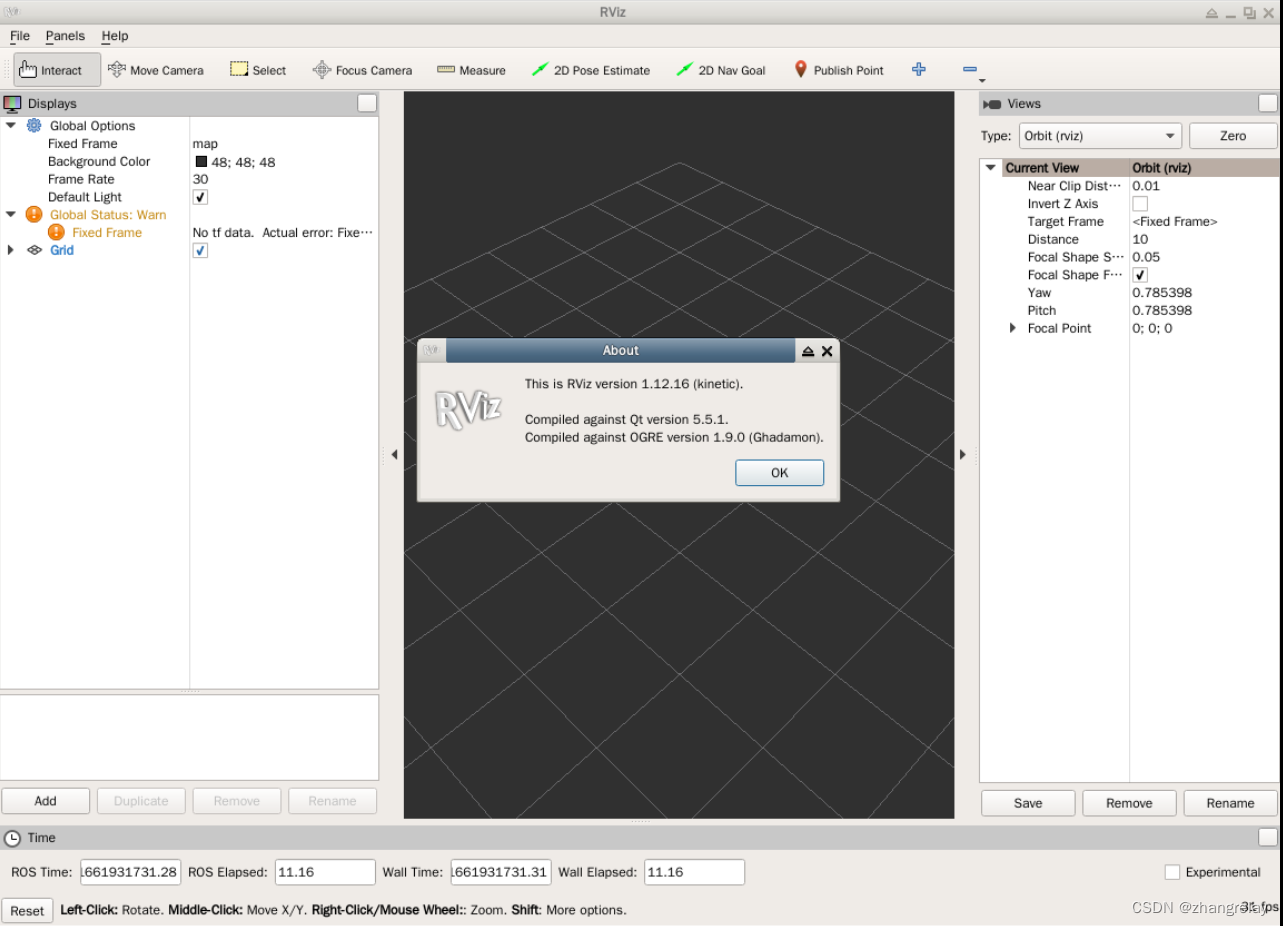
Task: Collapse the right panel with the arrow handle
Action: [963, 455]
